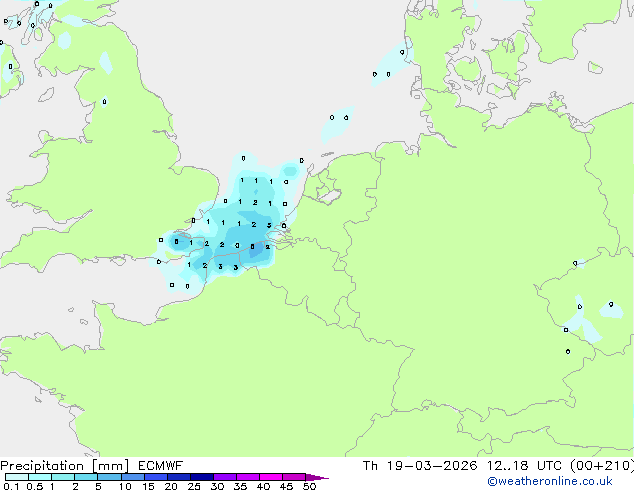Click the legend value label "20"

click(171, 486)
